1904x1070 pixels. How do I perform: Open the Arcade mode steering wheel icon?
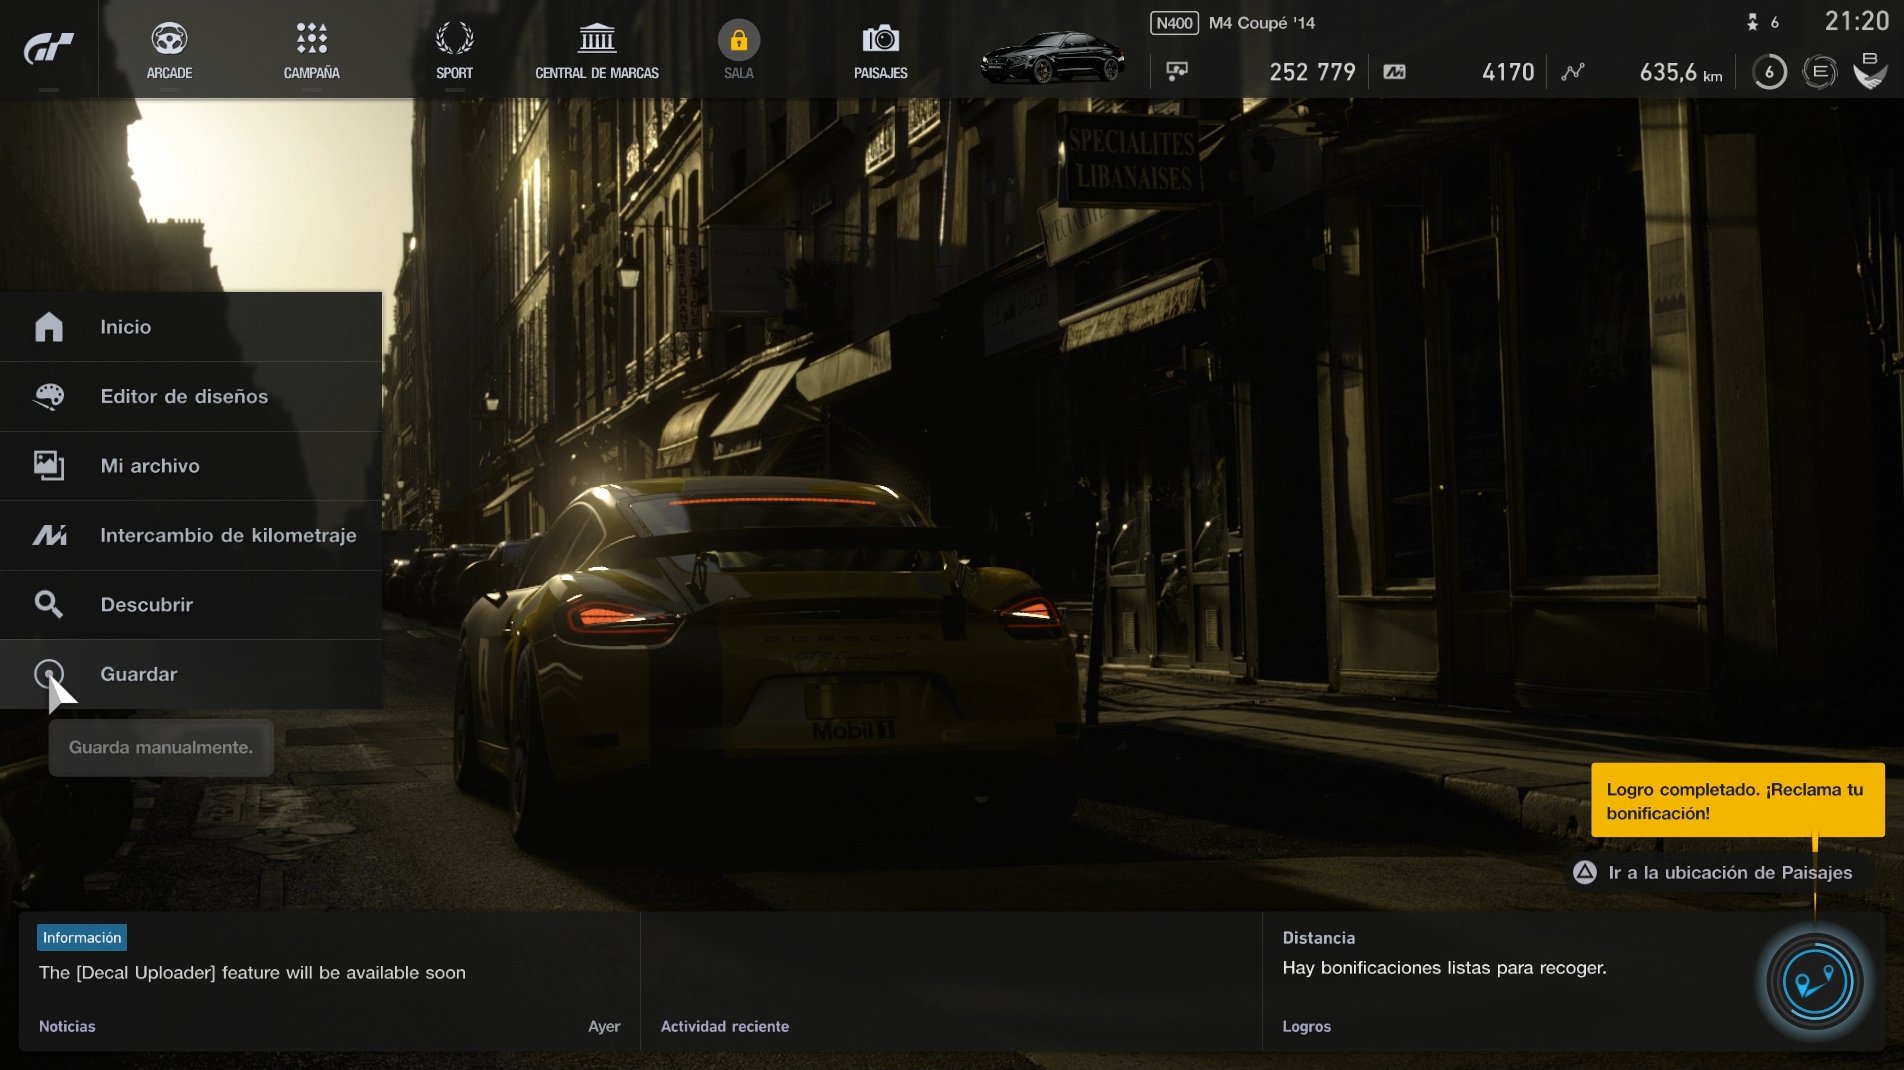click(169, 40)
